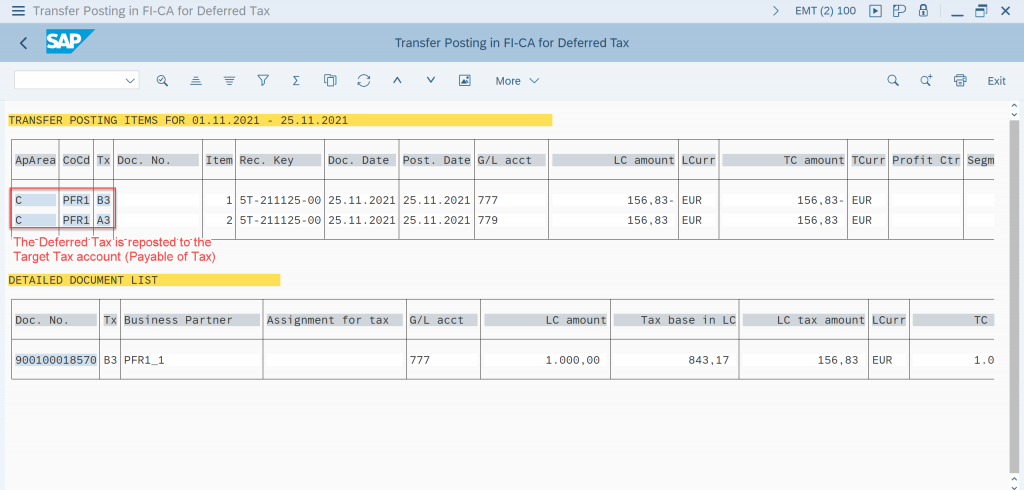The height and width of the screenshot is (490, 1024).
Task: Click the Doc. Date column header
Action: tap(361, 160)
